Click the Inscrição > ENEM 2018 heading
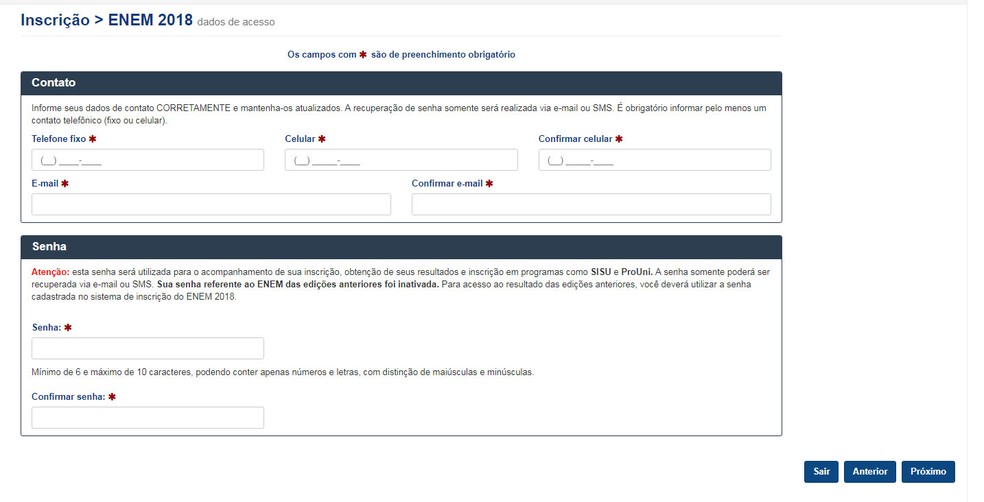Image resolution: width=984 pixels, height=502 pixels. coord(107,20)
